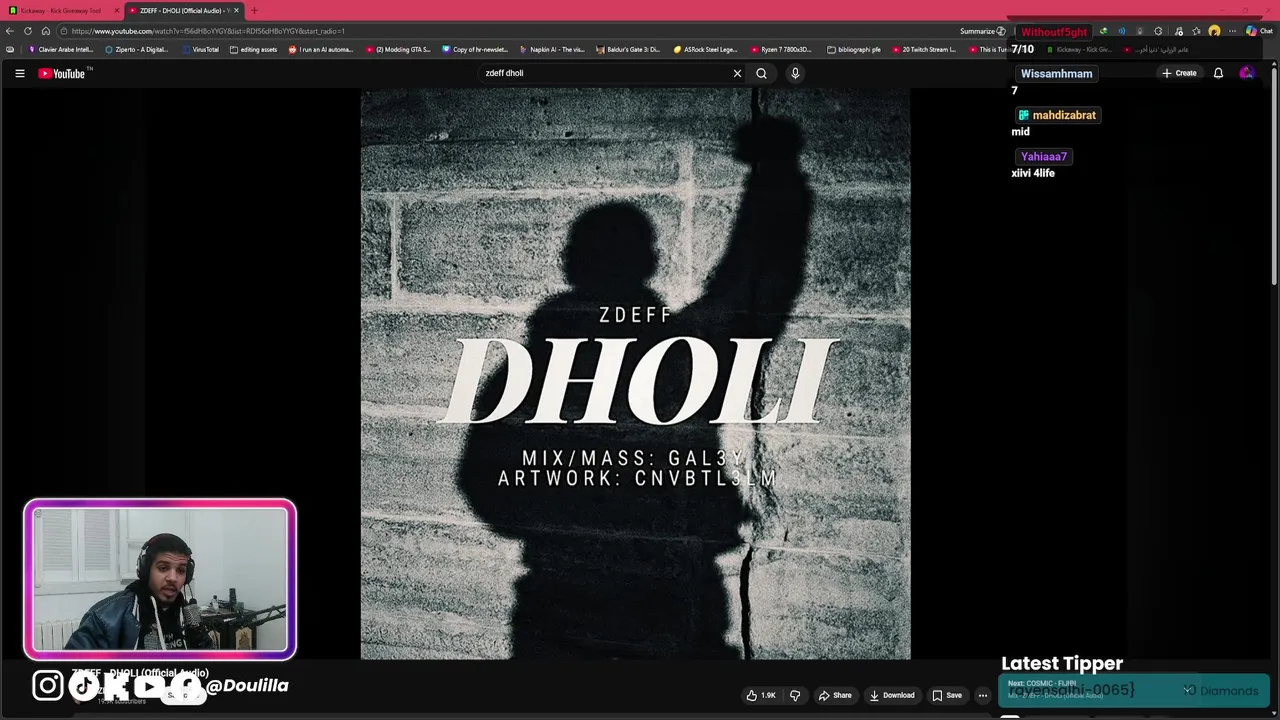Click the leftmost bookmarks bar icon
This screenshot has width=1280, height=720.
pos(10,49)
